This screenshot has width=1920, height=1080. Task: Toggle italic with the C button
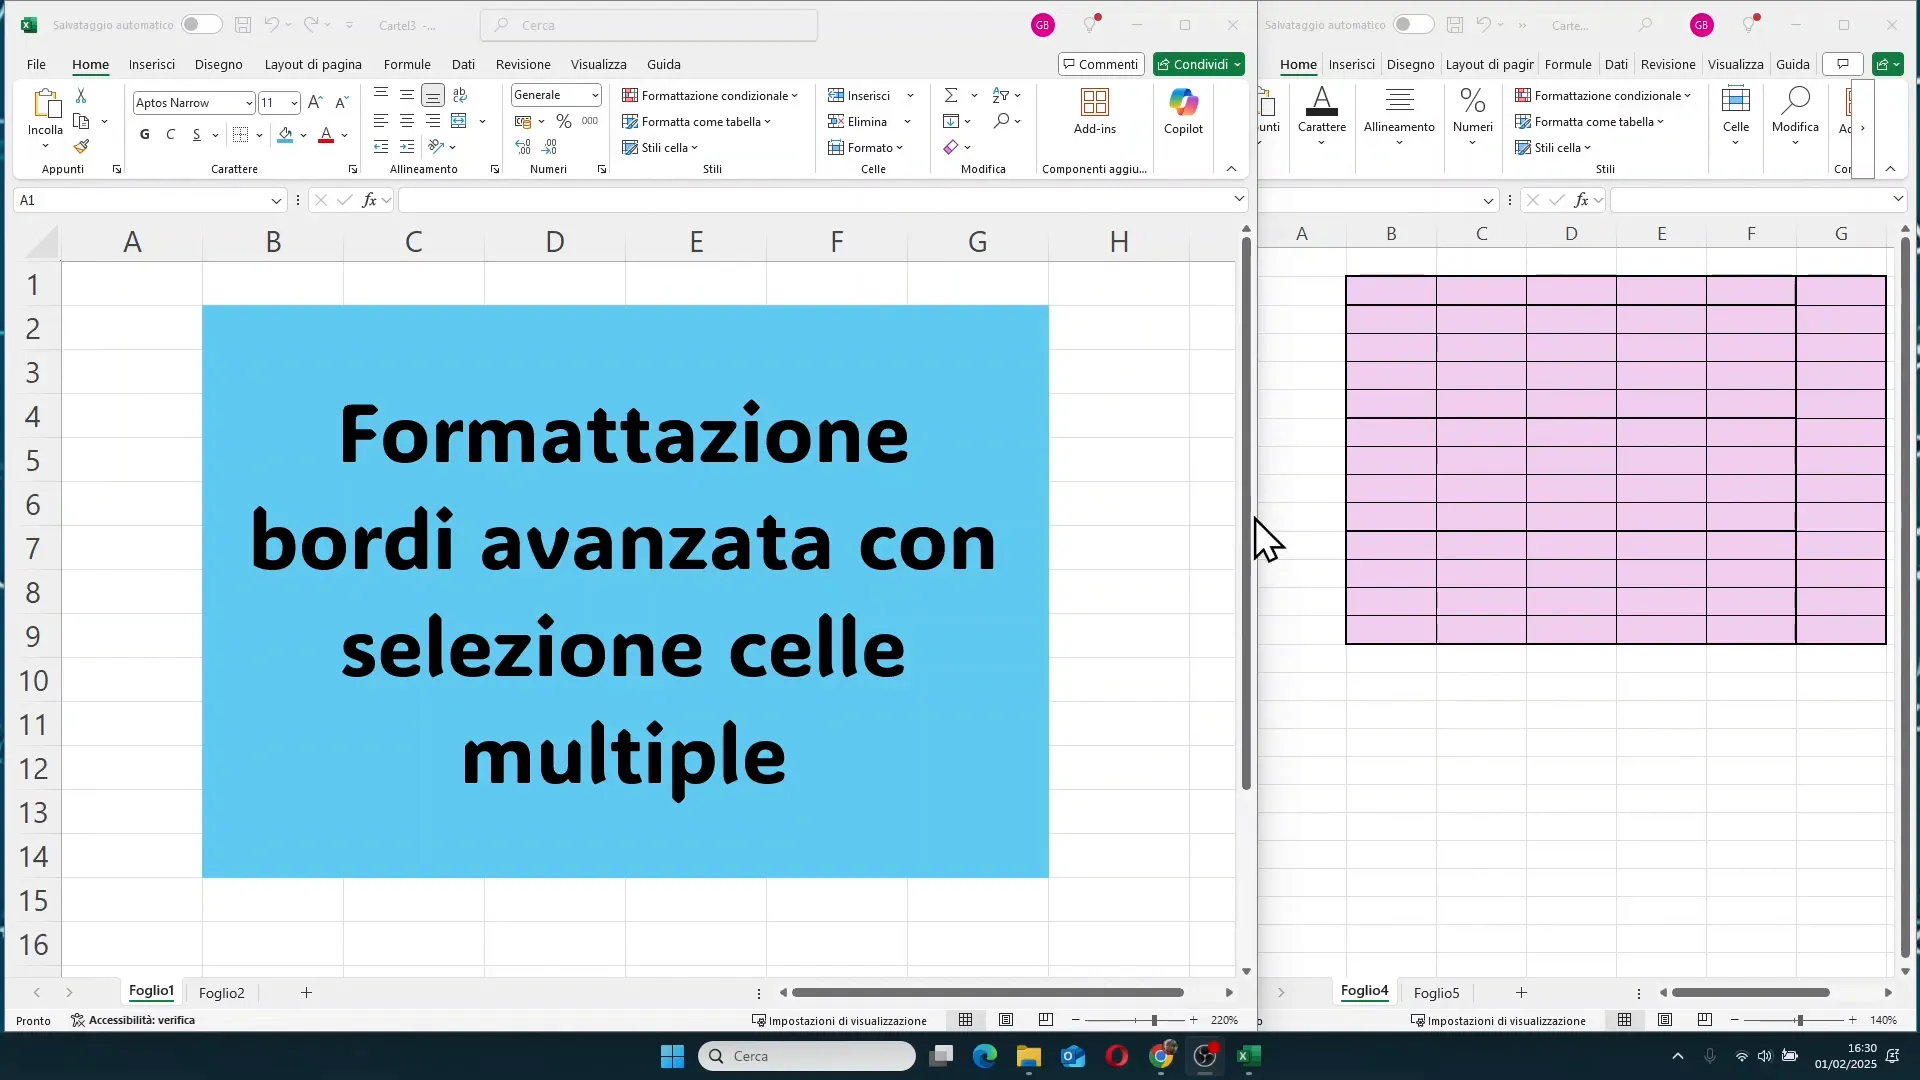click(x=171, y=135)
